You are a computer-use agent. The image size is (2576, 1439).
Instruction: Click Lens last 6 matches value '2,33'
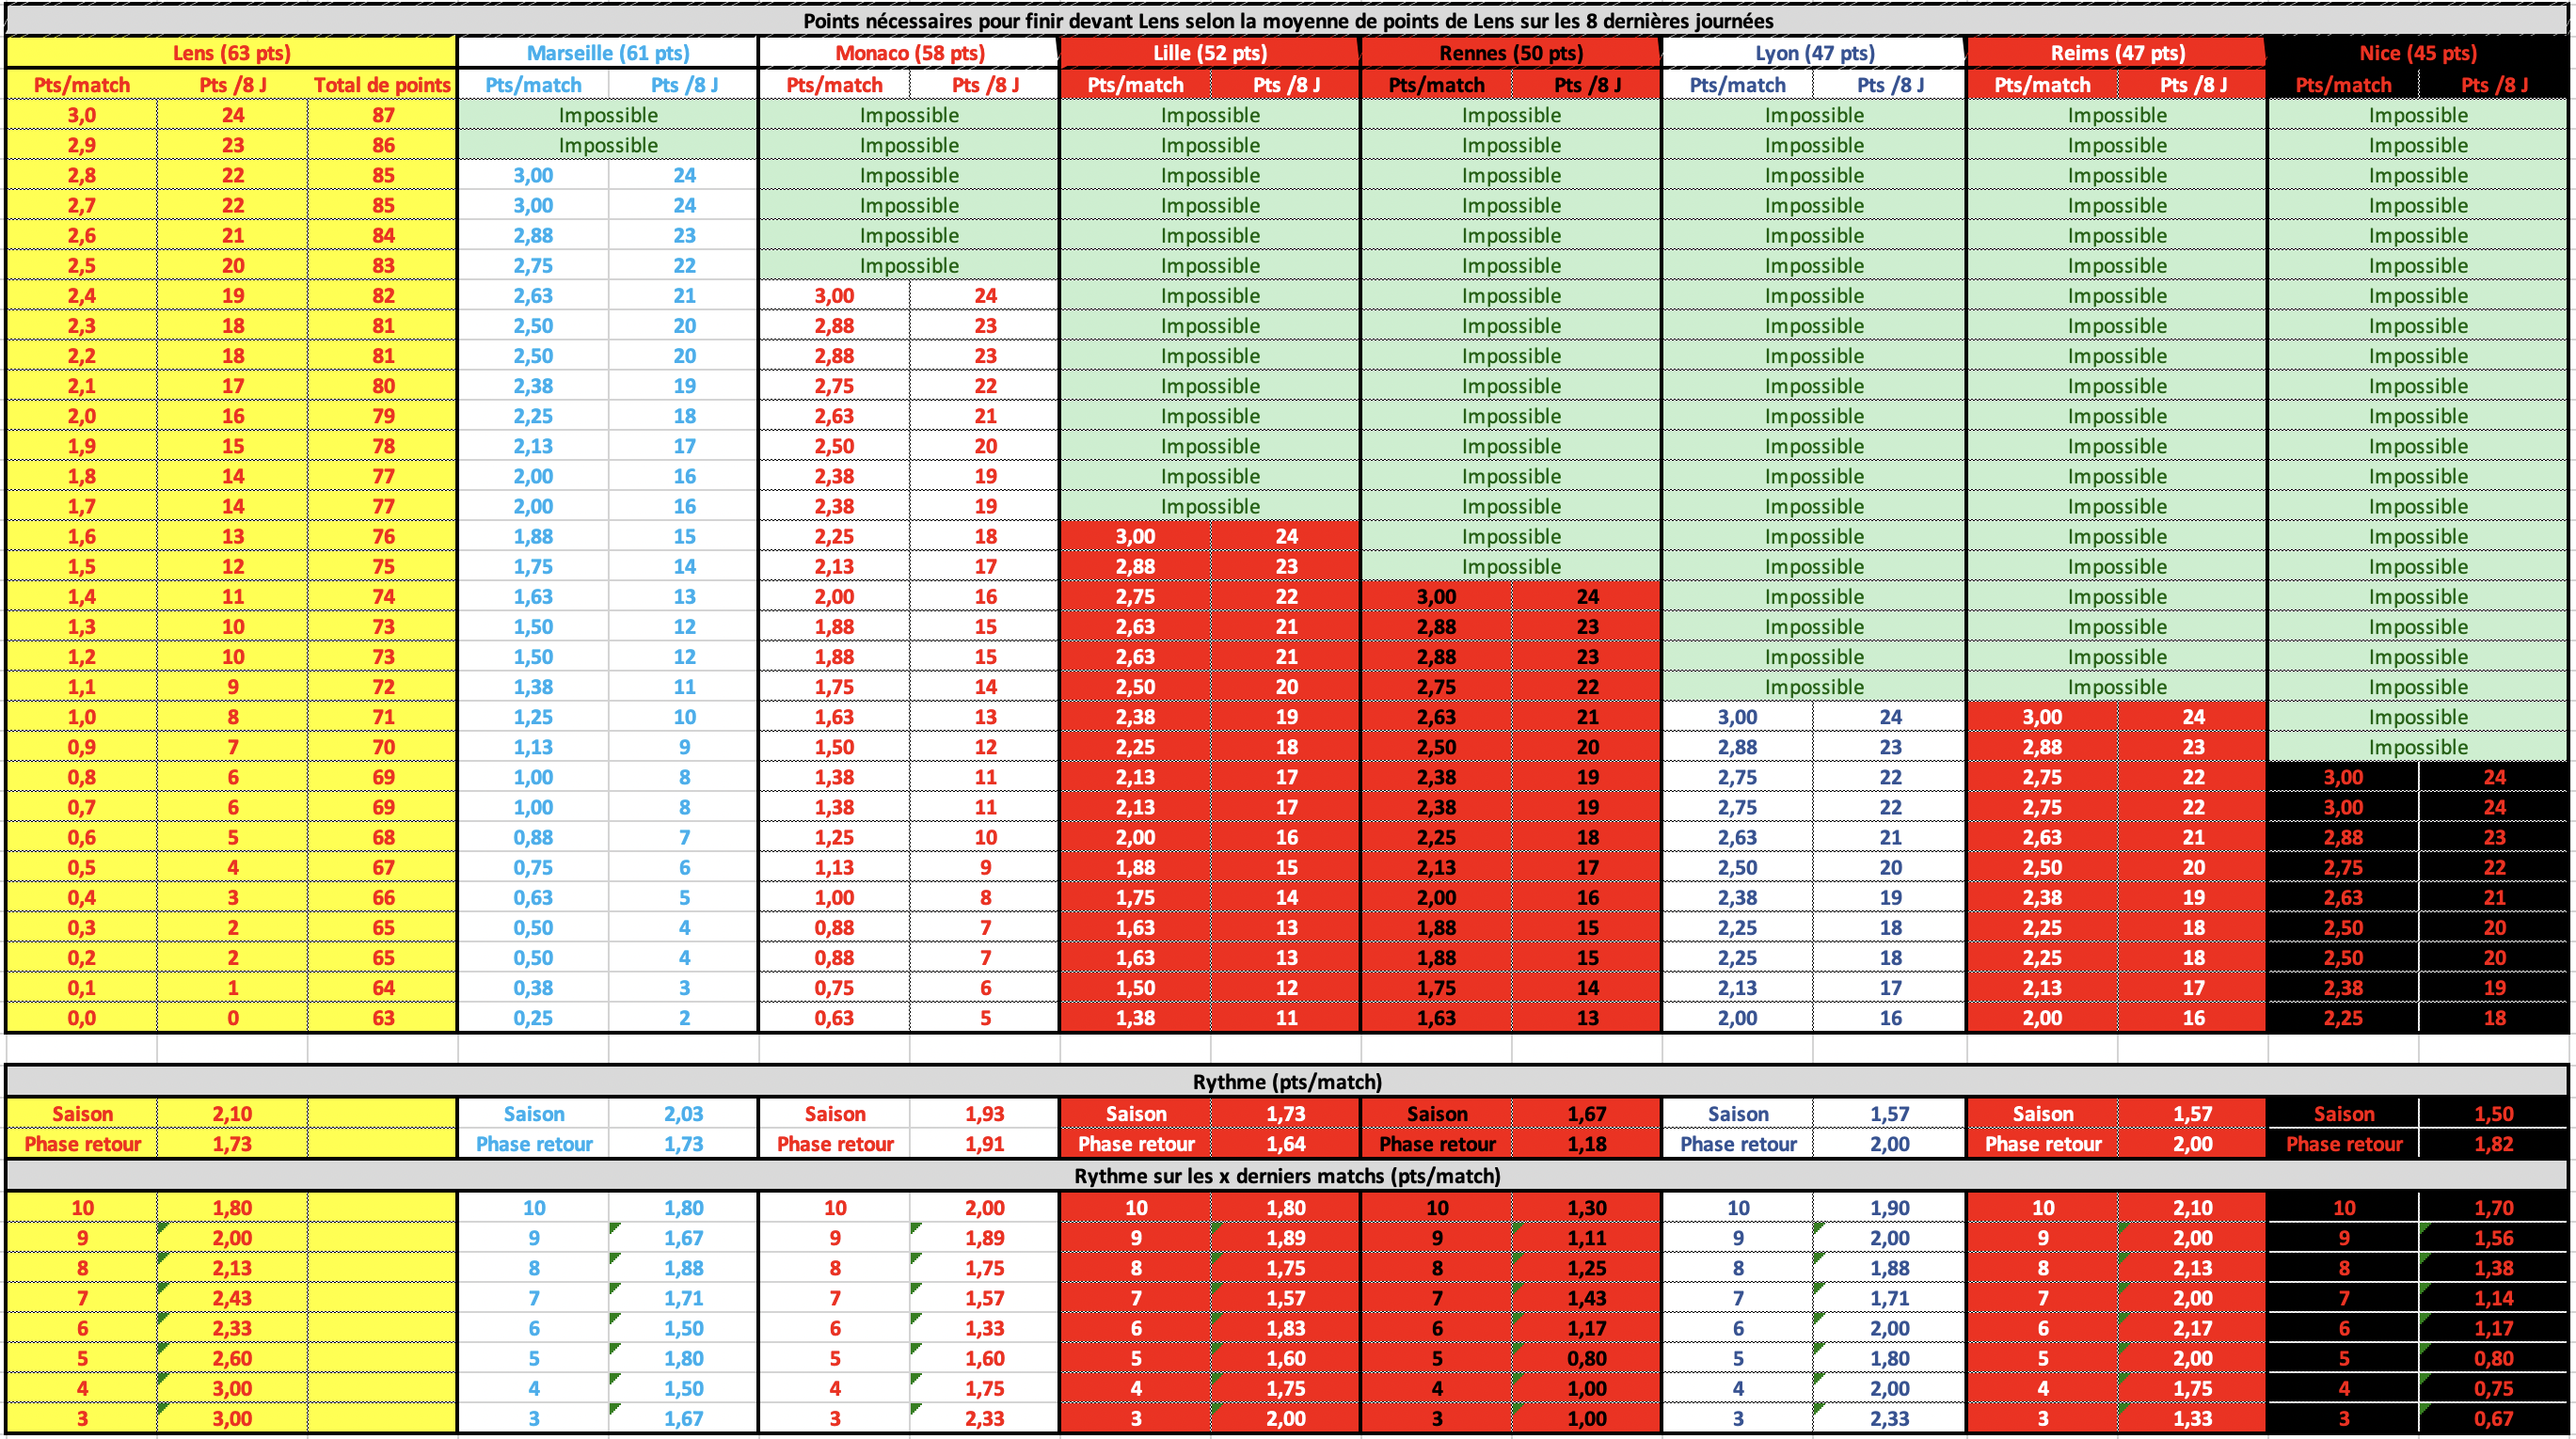click(x=232, y=1328)
